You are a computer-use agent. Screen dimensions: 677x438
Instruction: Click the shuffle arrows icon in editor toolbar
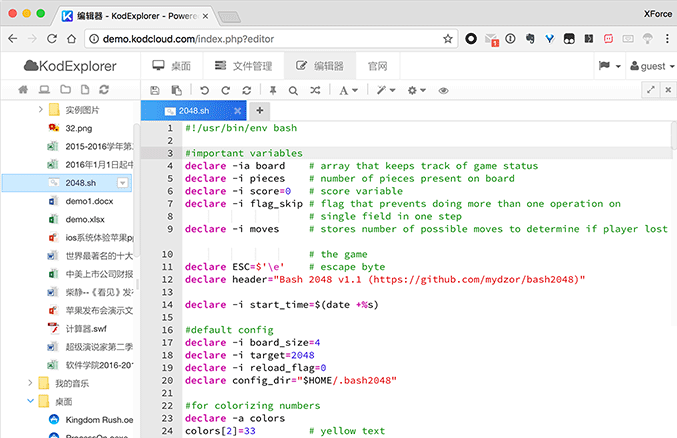point(316,90)
